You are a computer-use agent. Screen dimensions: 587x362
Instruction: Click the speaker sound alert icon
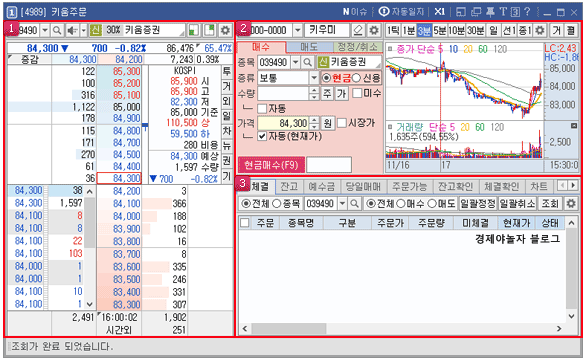[72, 30]
